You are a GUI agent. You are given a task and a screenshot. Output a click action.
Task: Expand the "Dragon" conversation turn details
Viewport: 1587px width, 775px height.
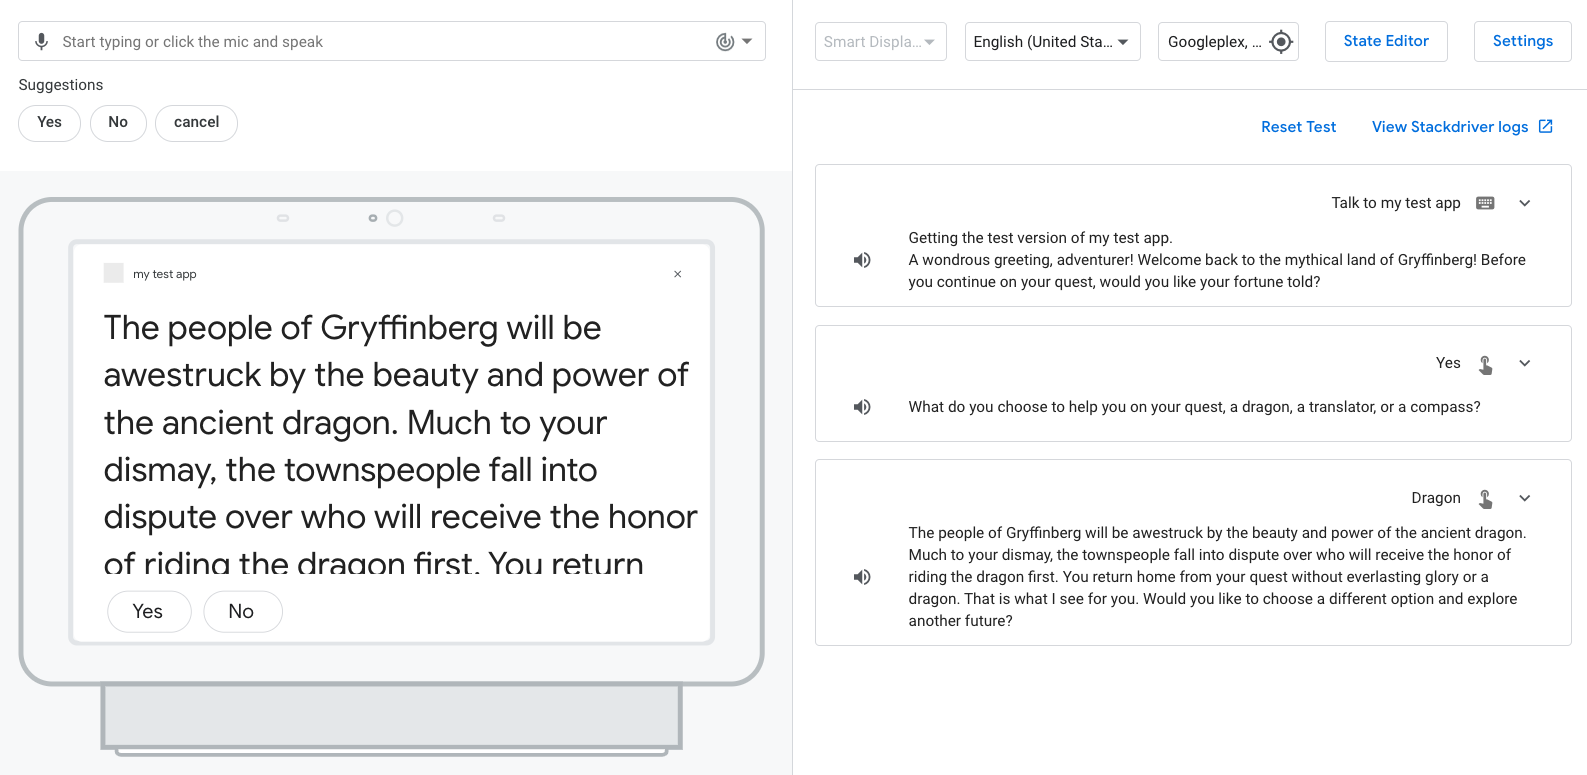point(1525,498)
